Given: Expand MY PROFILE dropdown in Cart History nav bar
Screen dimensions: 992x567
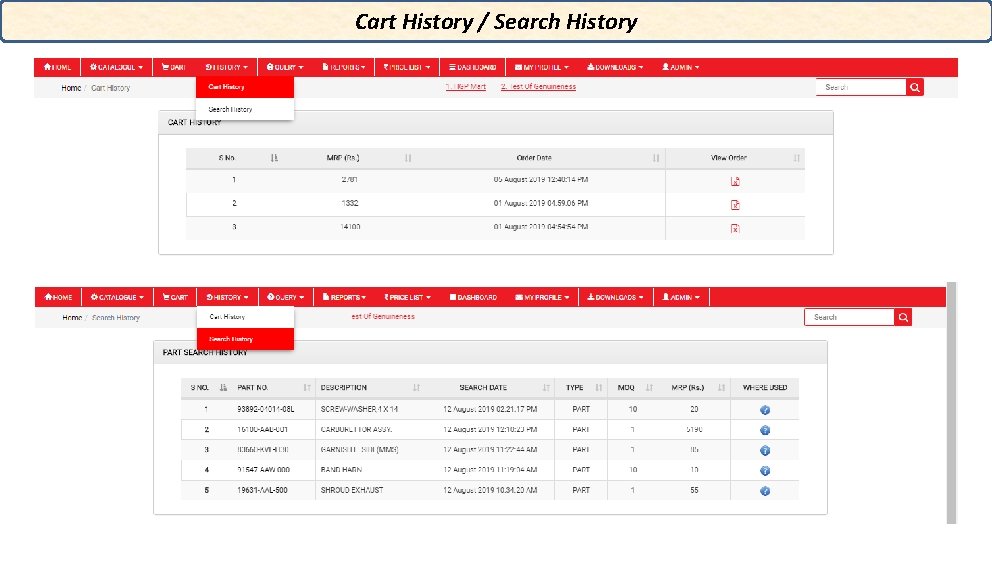Looking at the screenshot, I should 542,67.
